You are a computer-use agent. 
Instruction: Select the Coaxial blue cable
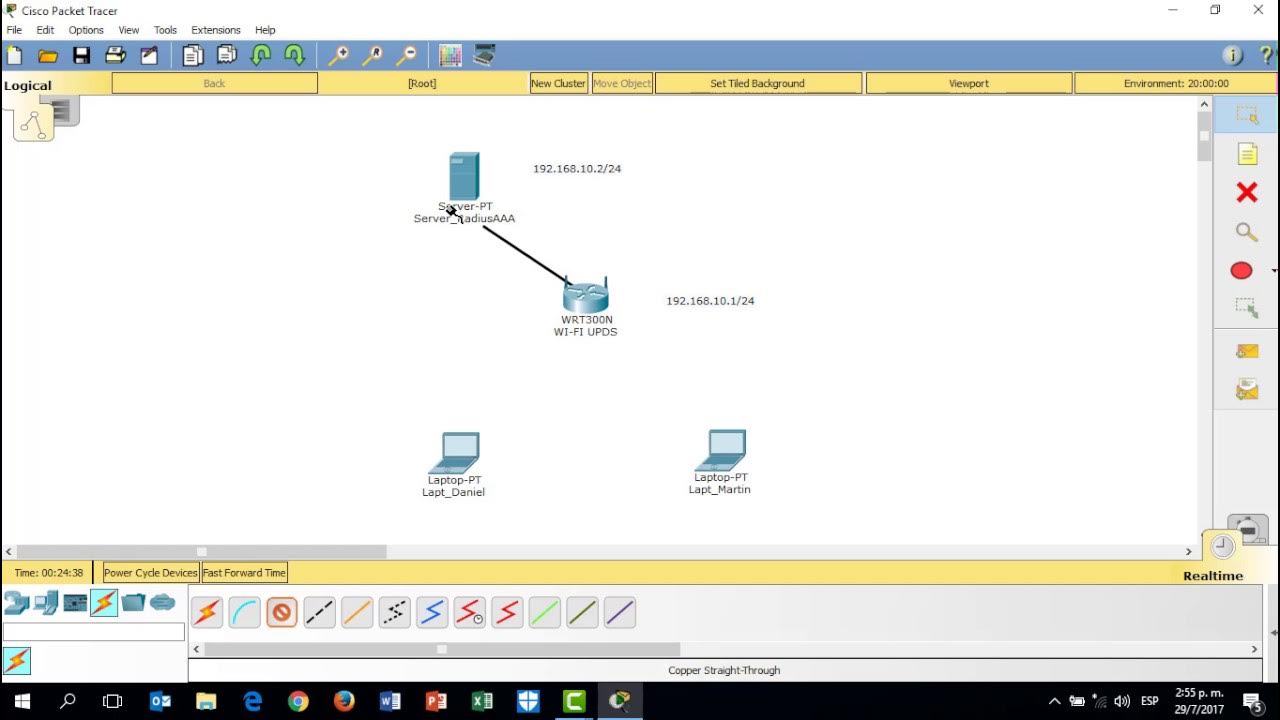[432, 612]
